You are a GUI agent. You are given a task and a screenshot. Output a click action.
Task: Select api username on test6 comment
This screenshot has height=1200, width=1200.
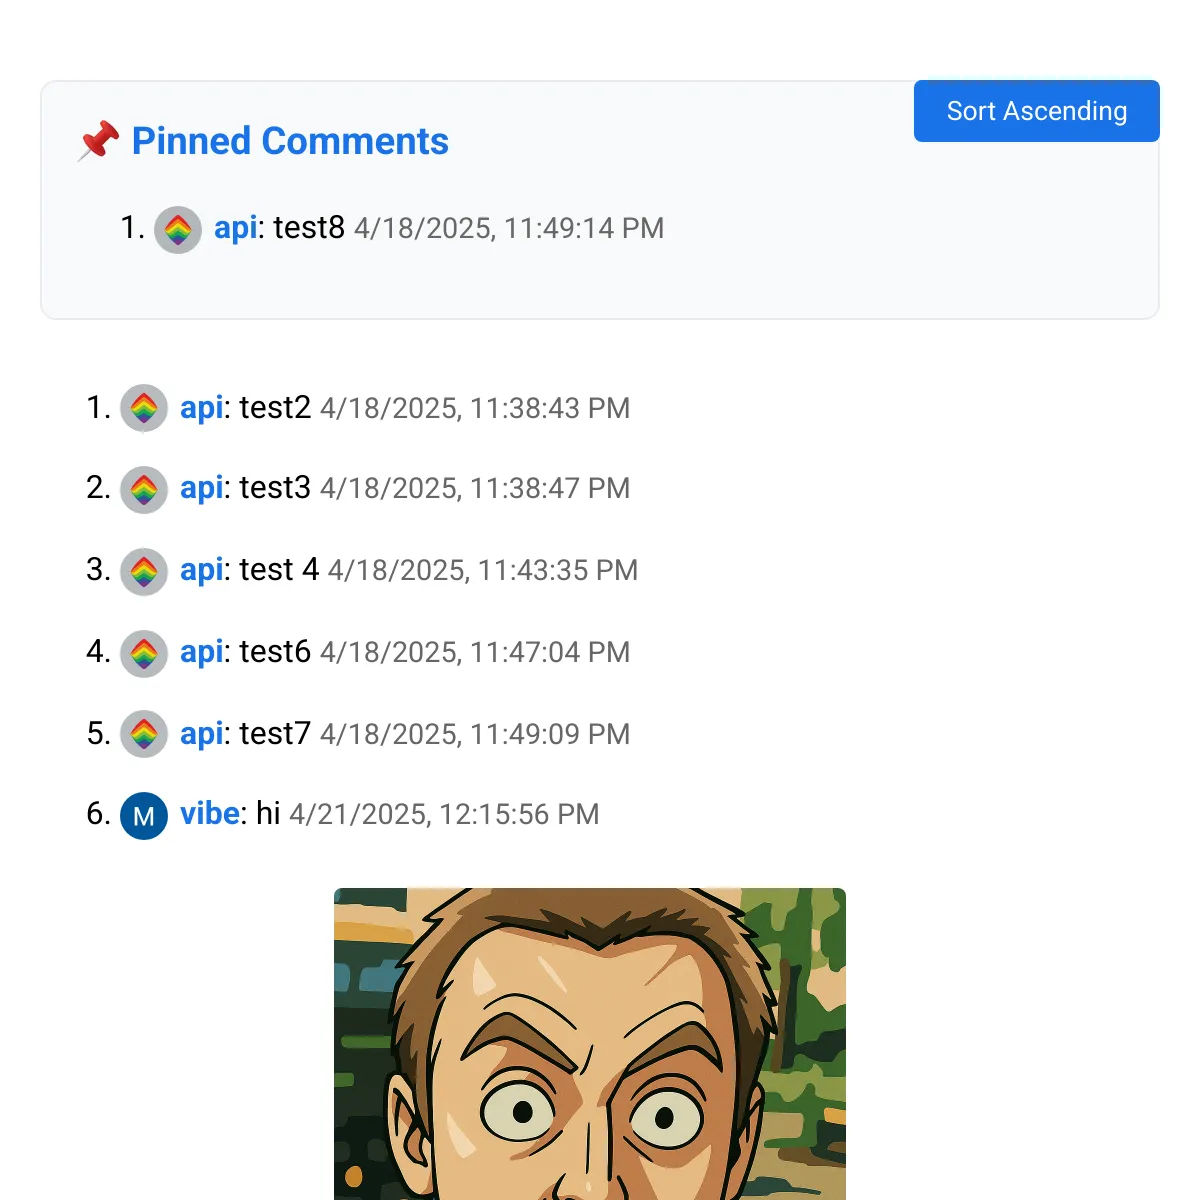(202, 652)
